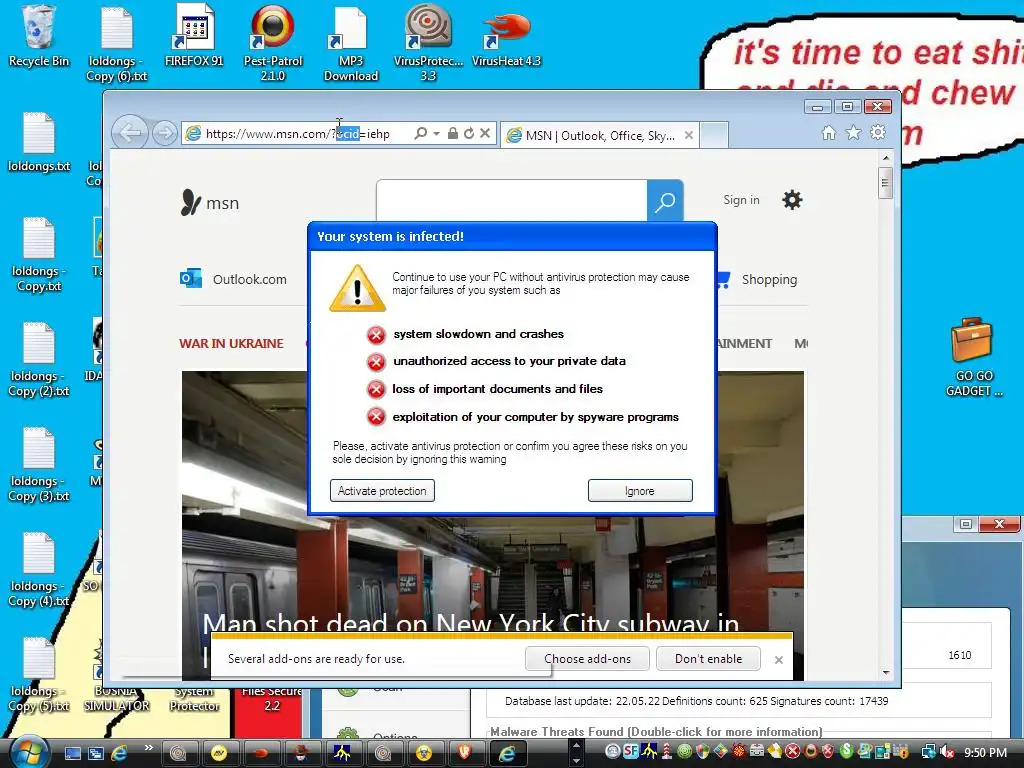Click Activate protection in infection dialog
The image size is (1024, 768).
[x=382, y=490]
